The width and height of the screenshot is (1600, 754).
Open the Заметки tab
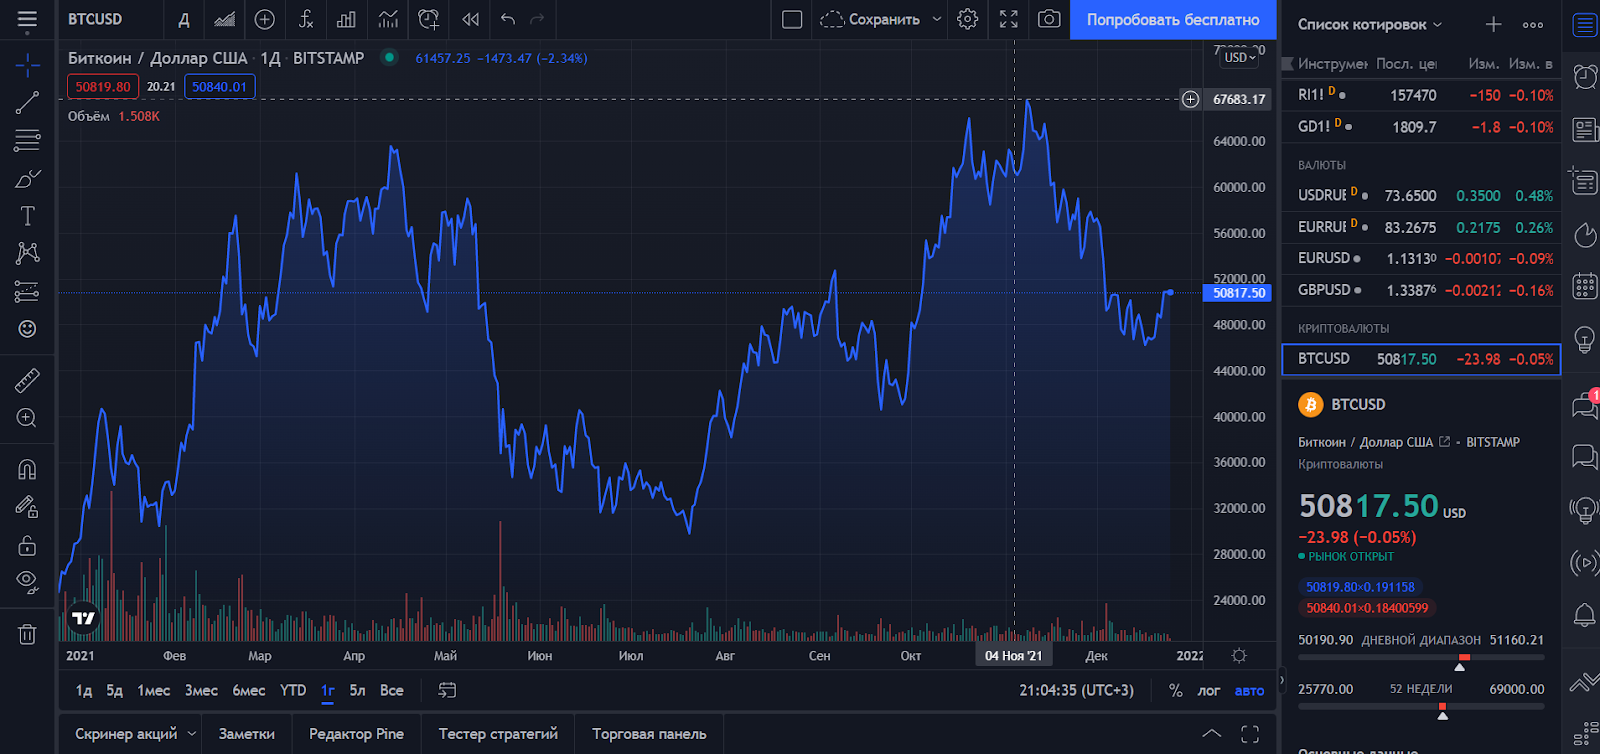247,734
